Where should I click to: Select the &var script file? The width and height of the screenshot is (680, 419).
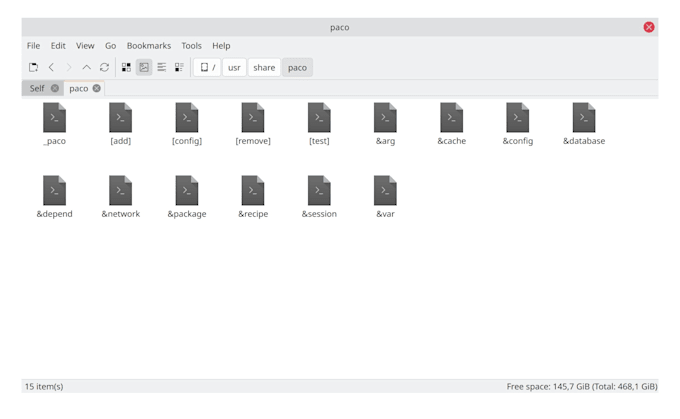(385, 197)
